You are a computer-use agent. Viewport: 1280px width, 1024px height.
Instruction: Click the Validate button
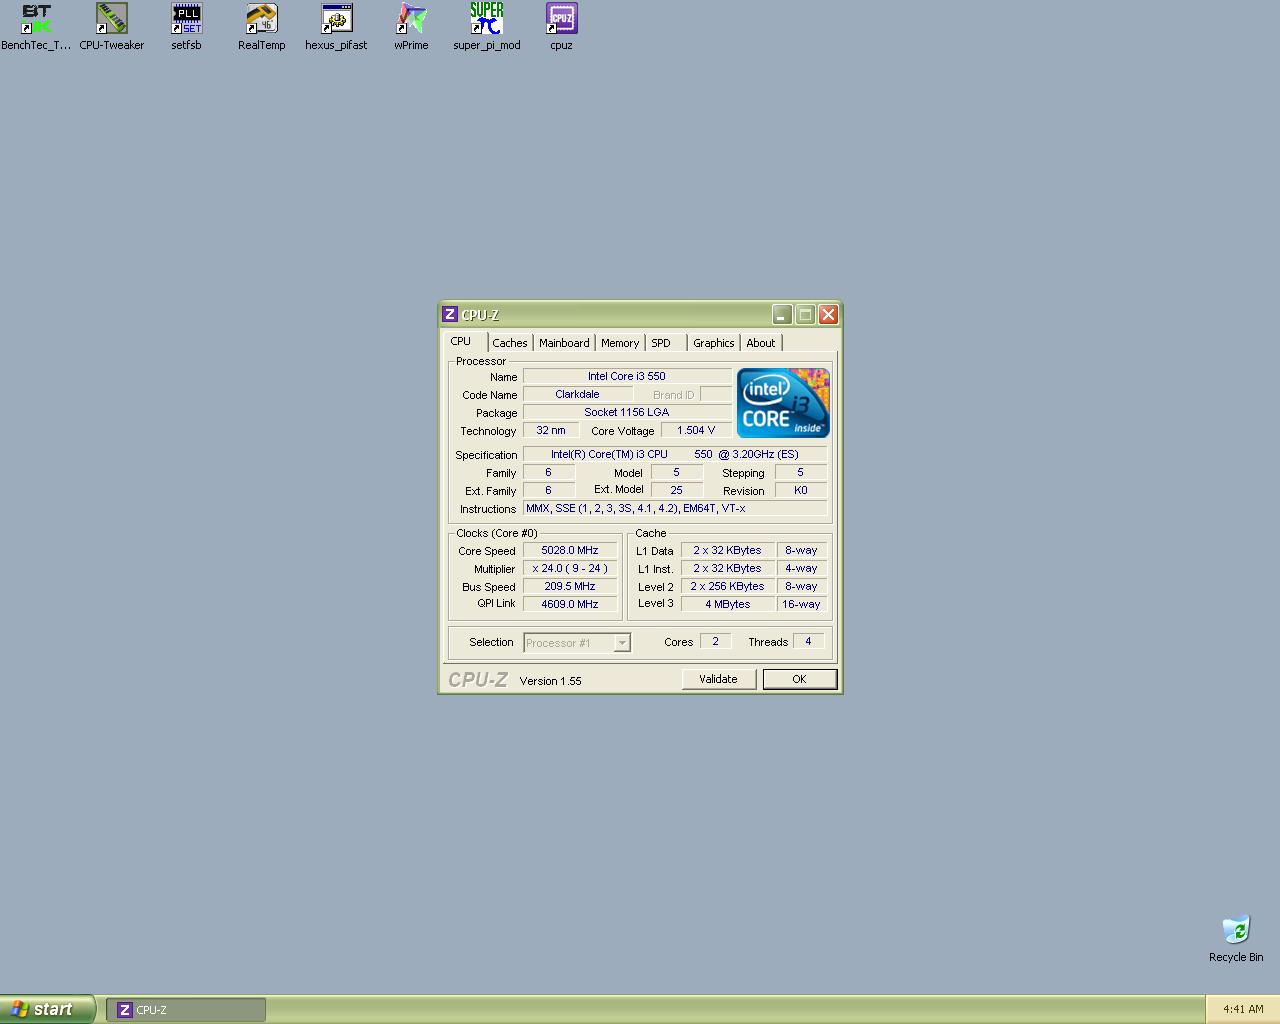point(718,679)
